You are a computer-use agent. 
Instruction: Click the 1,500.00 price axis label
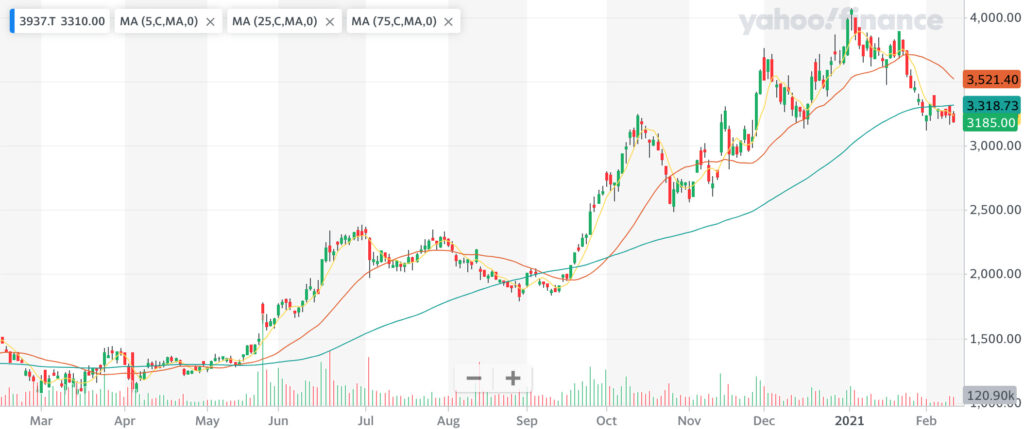tap(993, 339)
